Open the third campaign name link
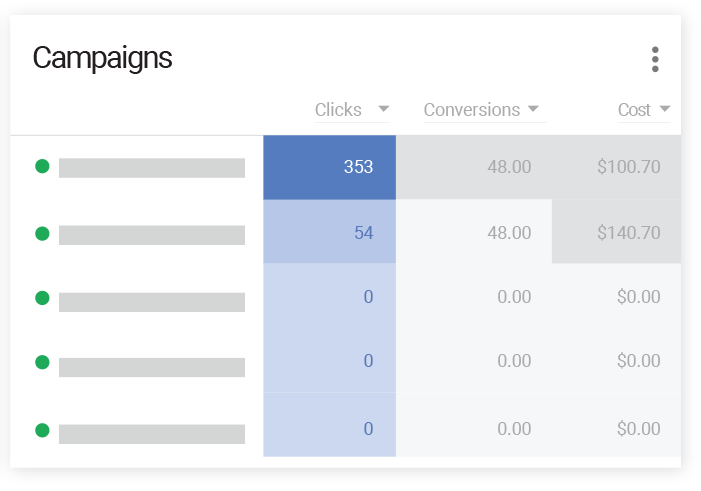 coord(152,302)
